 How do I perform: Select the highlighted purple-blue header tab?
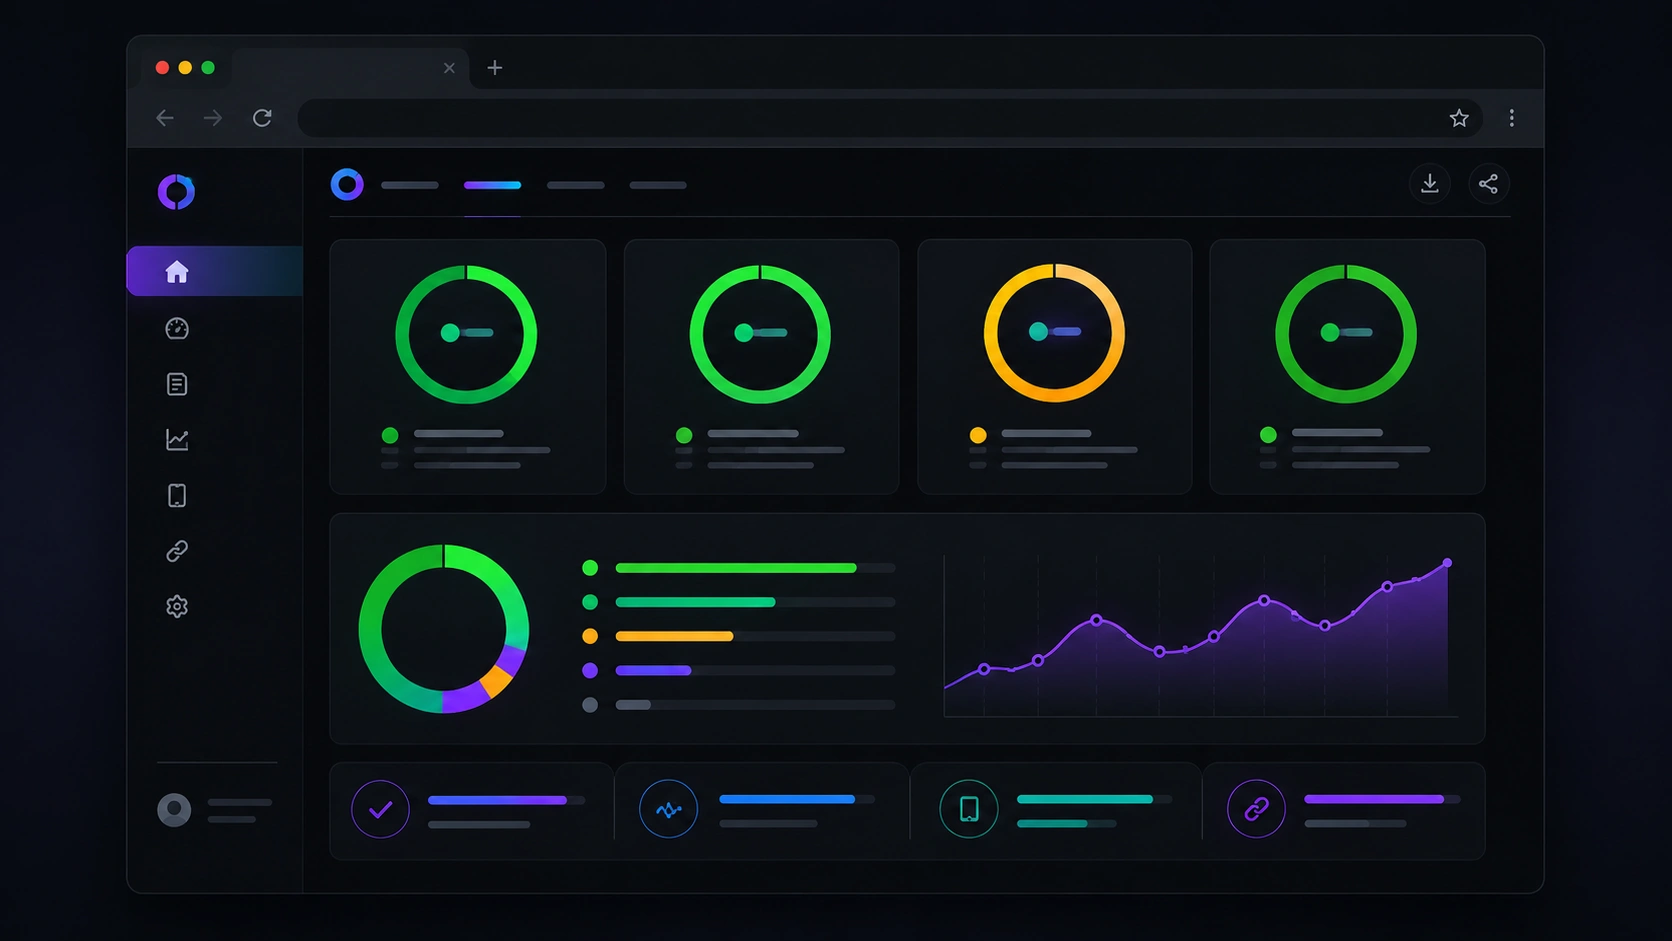492,185
